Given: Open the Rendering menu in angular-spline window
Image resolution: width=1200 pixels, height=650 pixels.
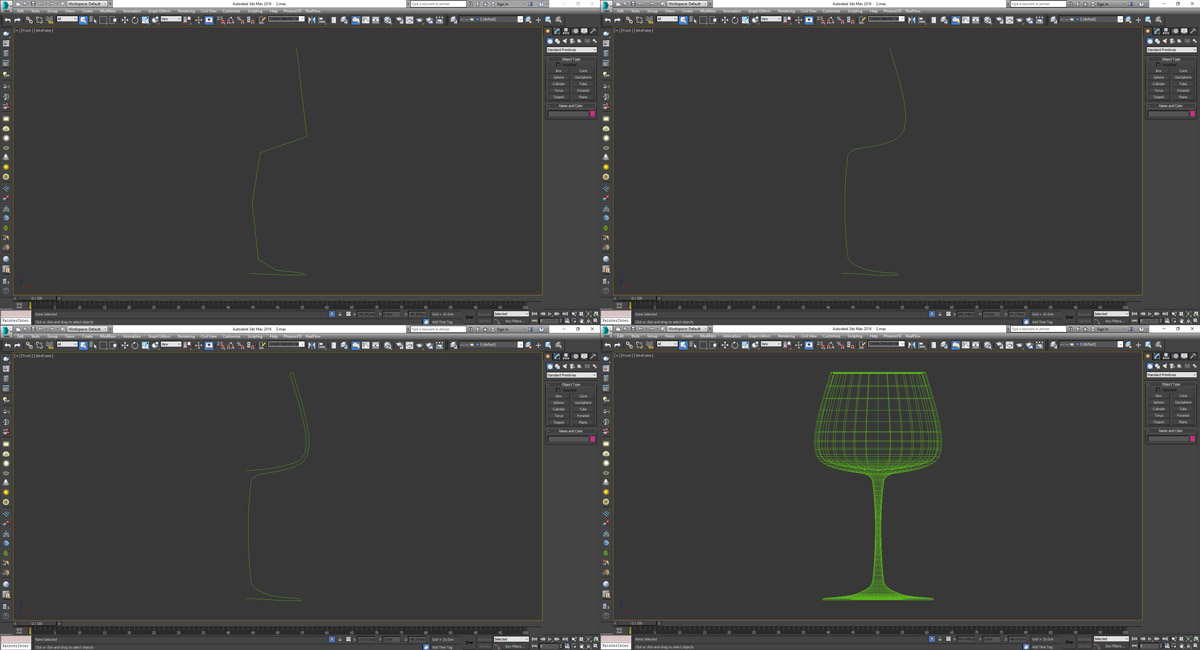Looking at the screenshot, I should click(186, 11).
